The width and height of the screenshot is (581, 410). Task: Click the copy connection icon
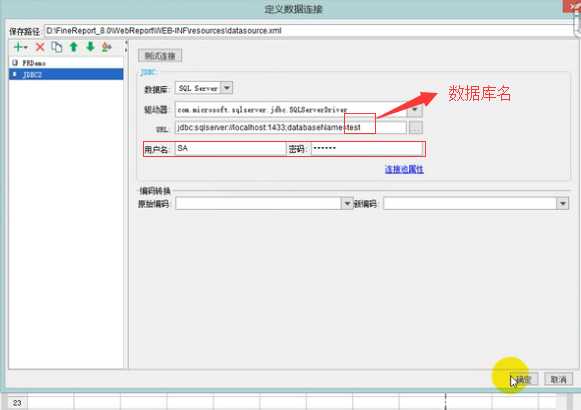57,47
